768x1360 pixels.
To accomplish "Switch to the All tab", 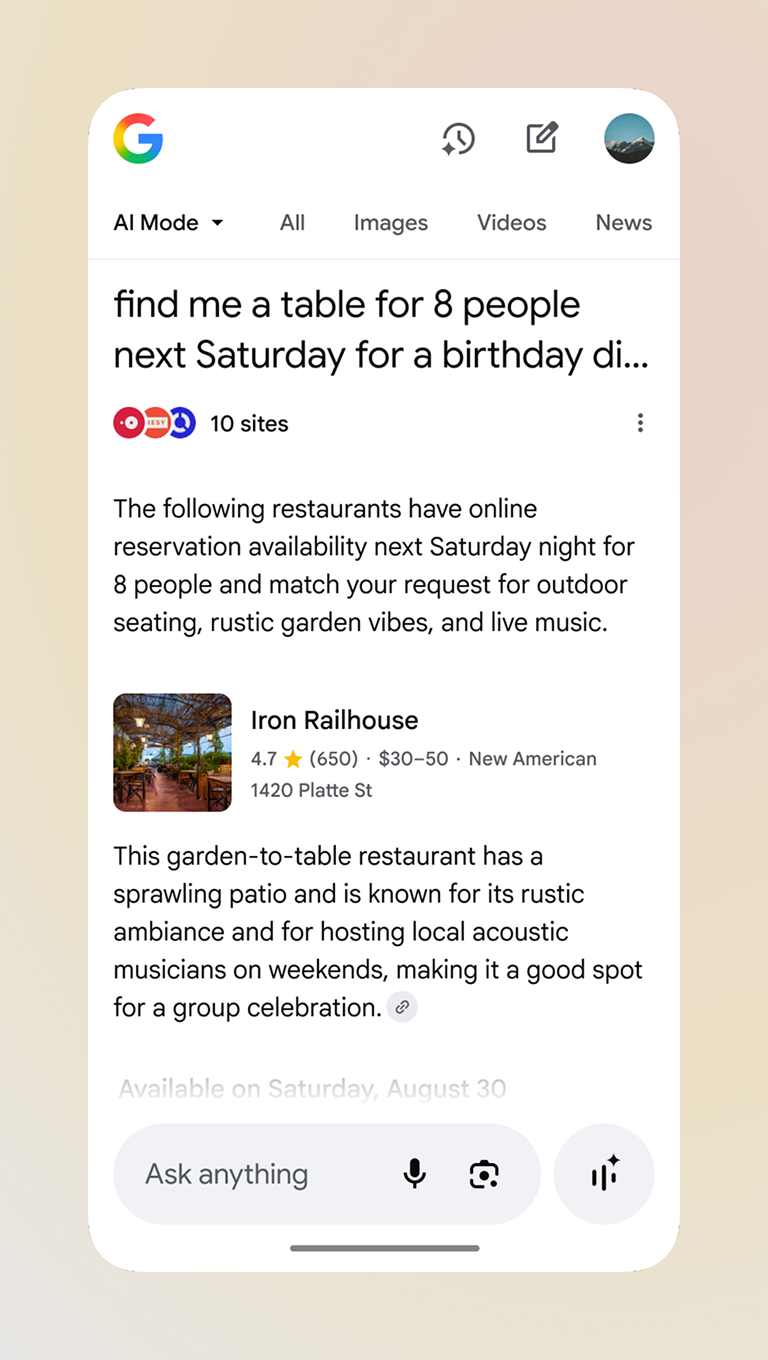I will click(x=292, y=223).
